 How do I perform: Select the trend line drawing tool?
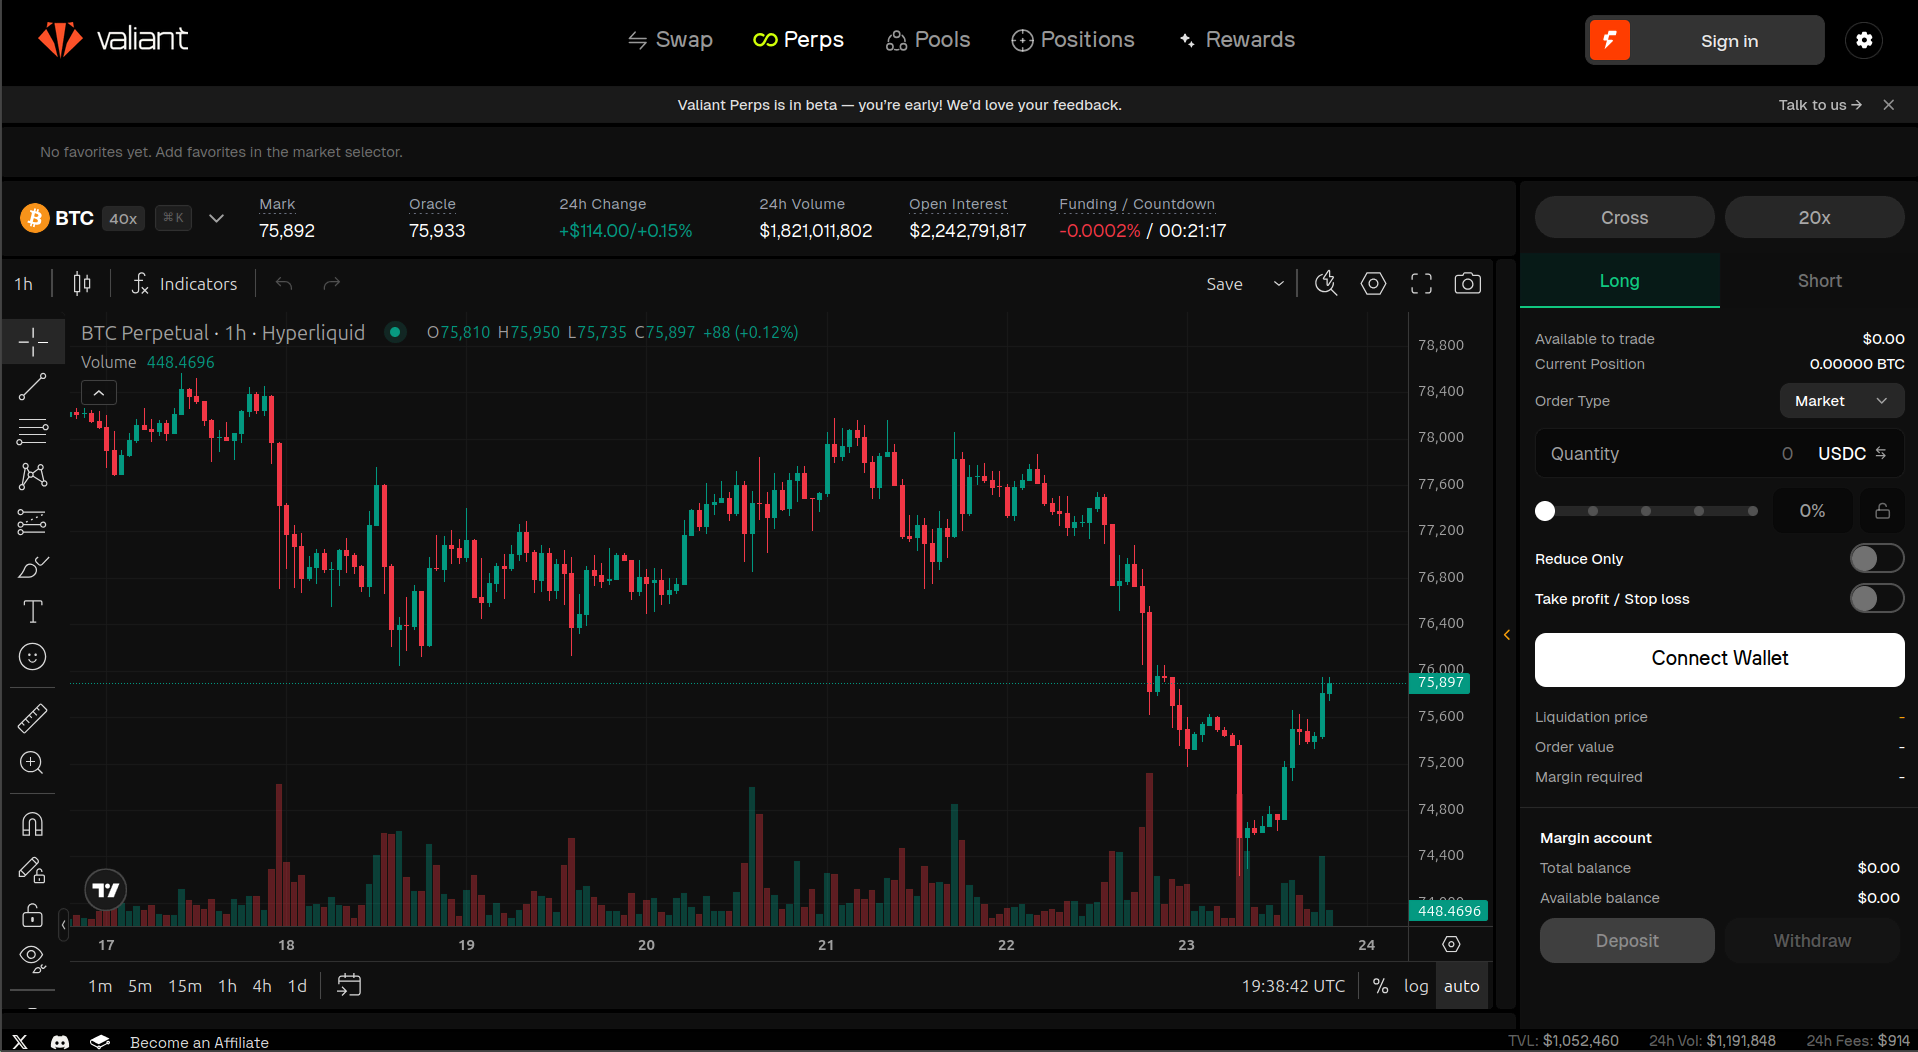click(32, 387)
